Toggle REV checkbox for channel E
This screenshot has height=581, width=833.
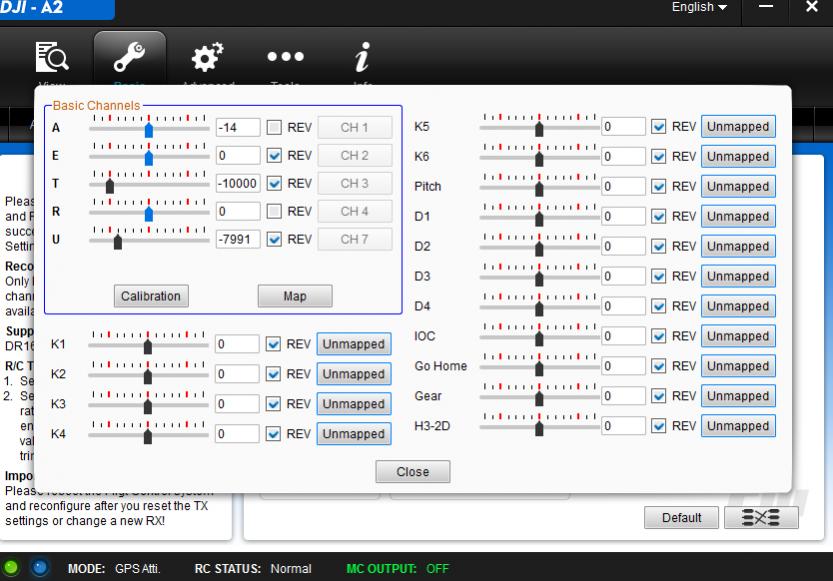coord(274,156)
